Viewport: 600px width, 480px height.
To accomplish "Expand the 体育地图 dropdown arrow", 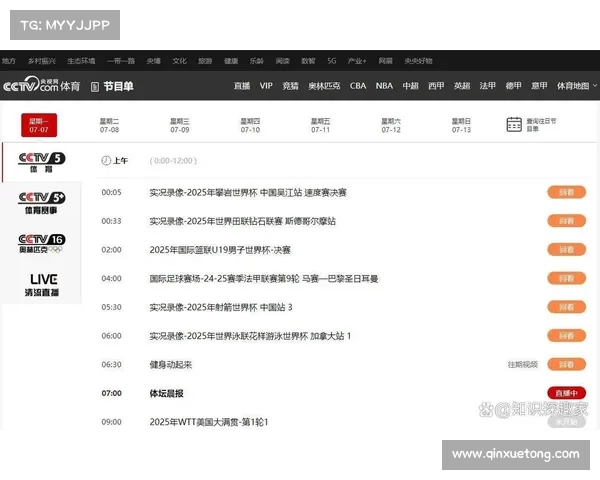I will tap(595, 86).
